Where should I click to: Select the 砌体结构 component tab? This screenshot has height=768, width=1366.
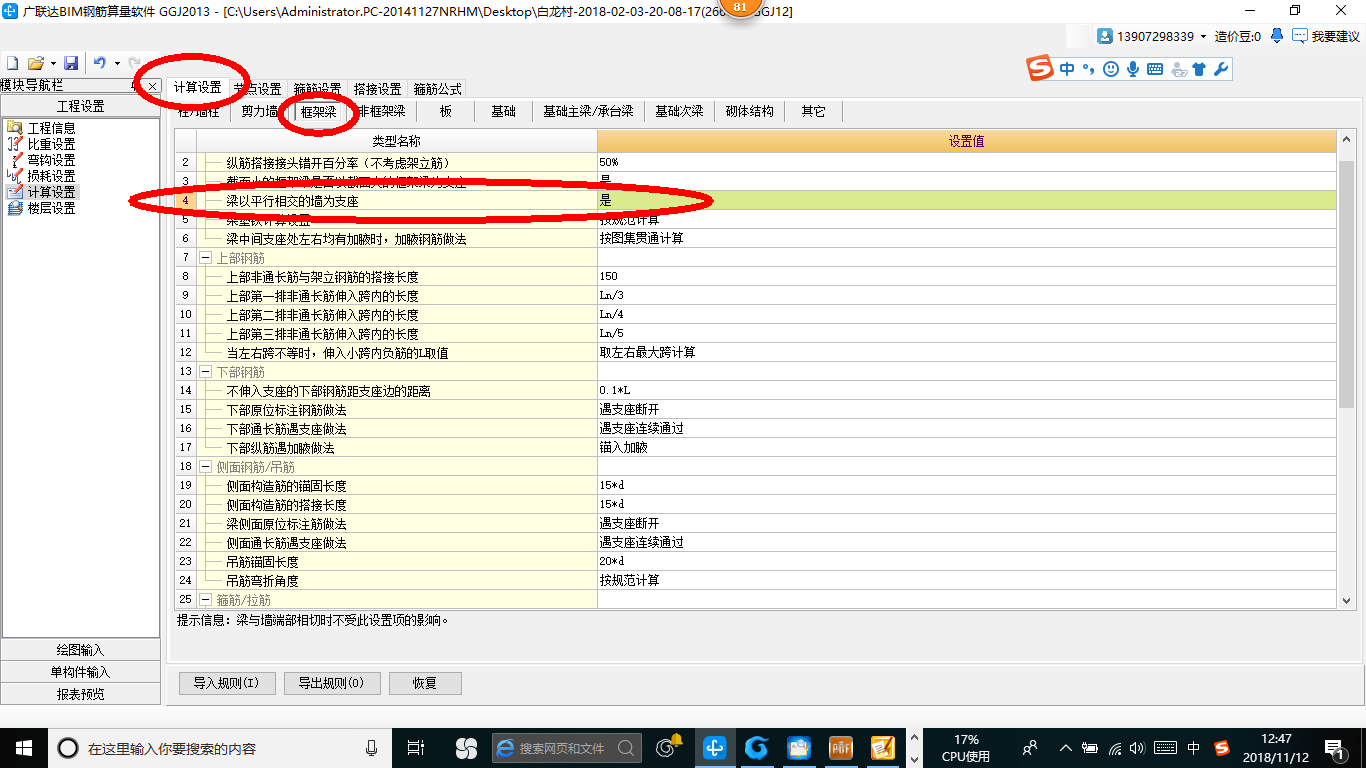pyautogui.click(x=750, y=111)
